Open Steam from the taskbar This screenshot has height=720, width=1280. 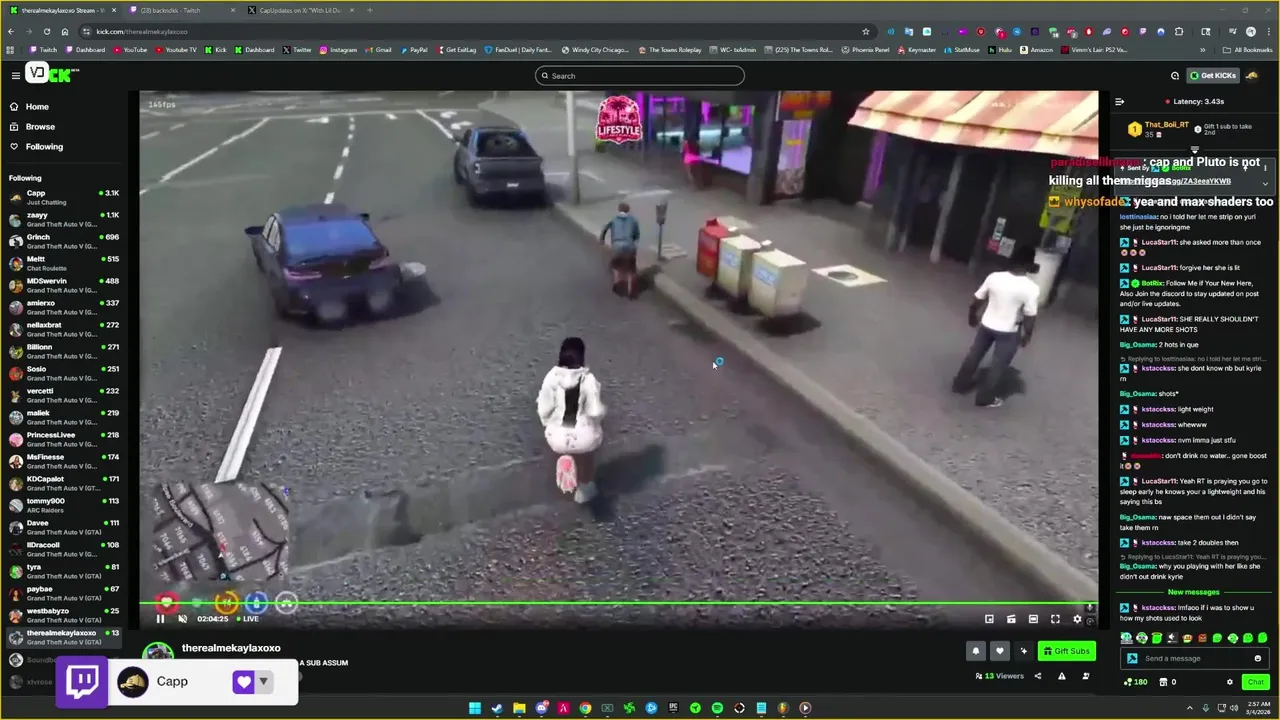[497, 708]
